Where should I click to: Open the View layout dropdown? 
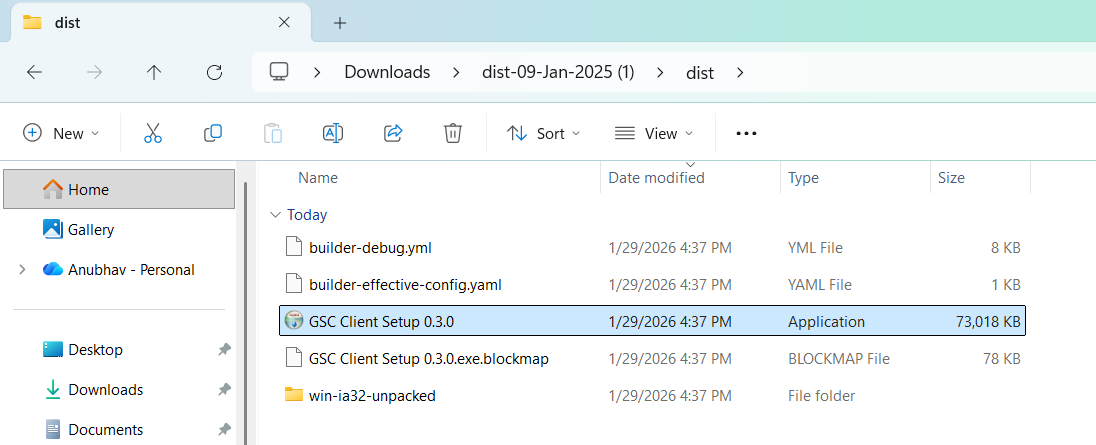pyautogui.click(x=653, y=133)
